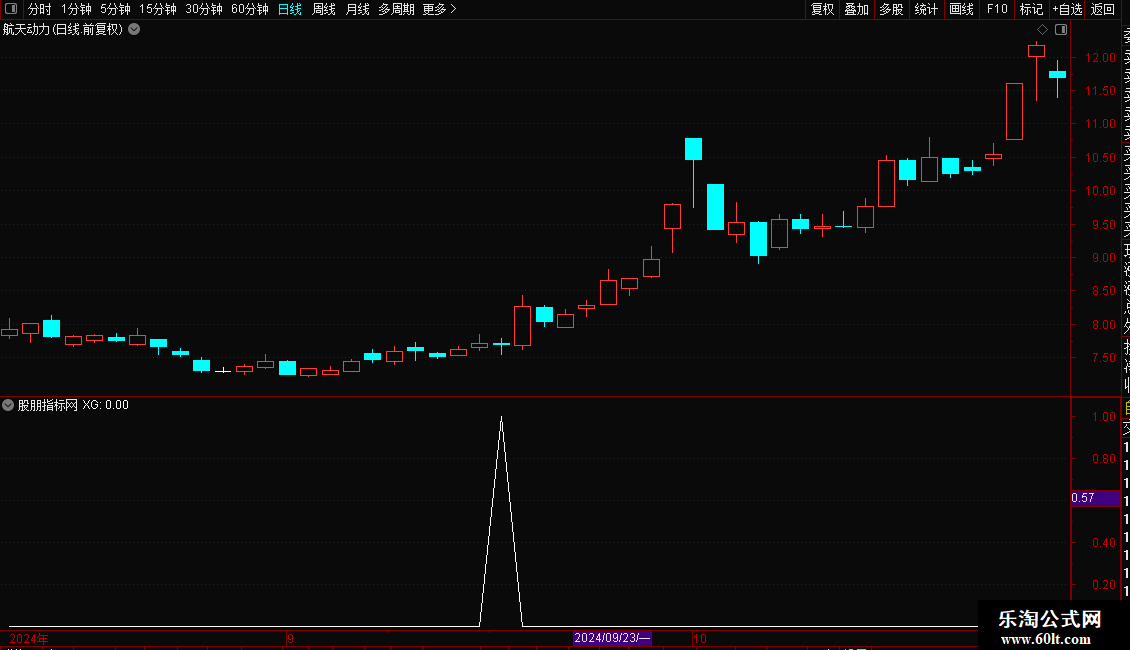Viewport: 1130px width, 650px height.
Task: Click the 叠加 overlay button
Action: coord(857,9)
